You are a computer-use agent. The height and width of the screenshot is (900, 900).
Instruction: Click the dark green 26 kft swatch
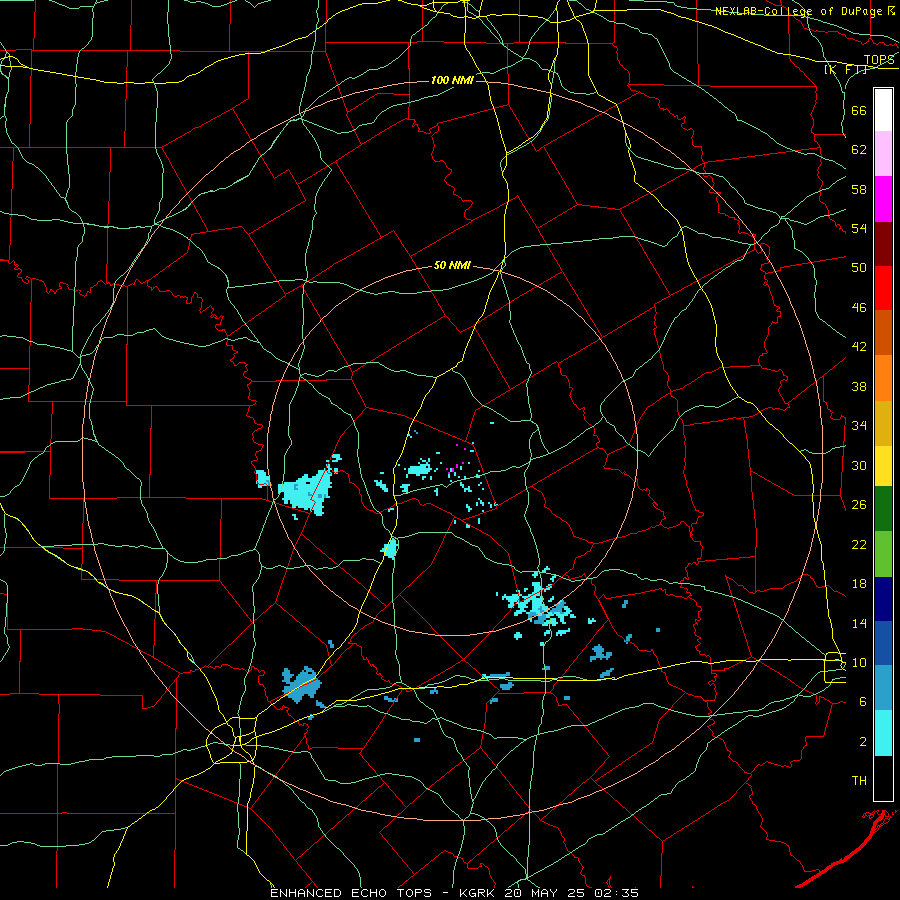tap(883, 509)
